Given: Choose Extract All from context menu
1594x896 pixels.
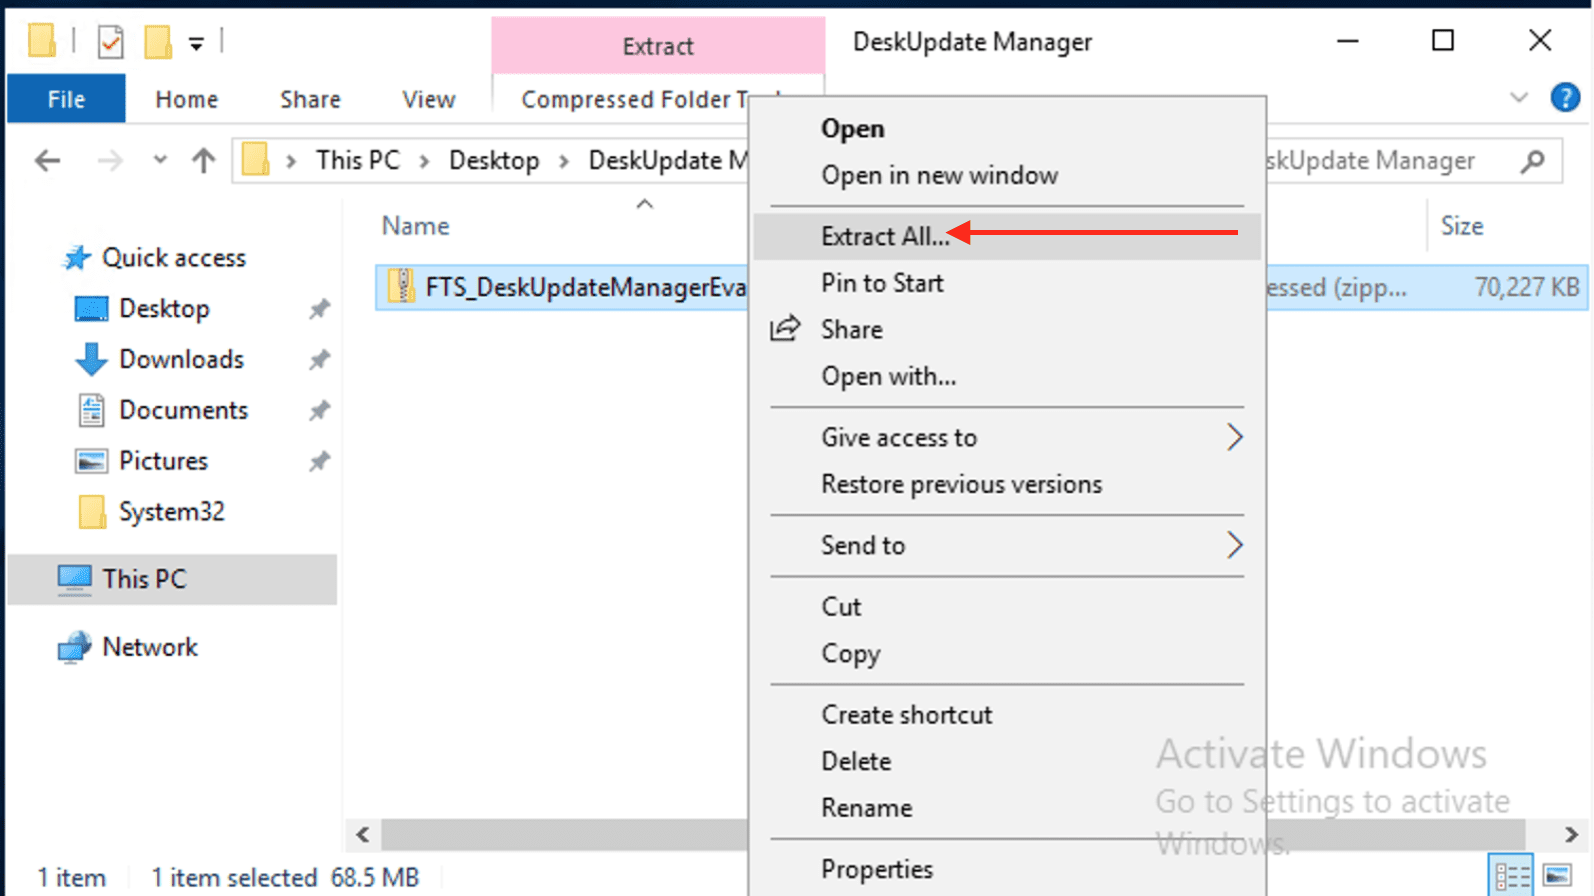Looking at the screenshot, I should 885,236.
